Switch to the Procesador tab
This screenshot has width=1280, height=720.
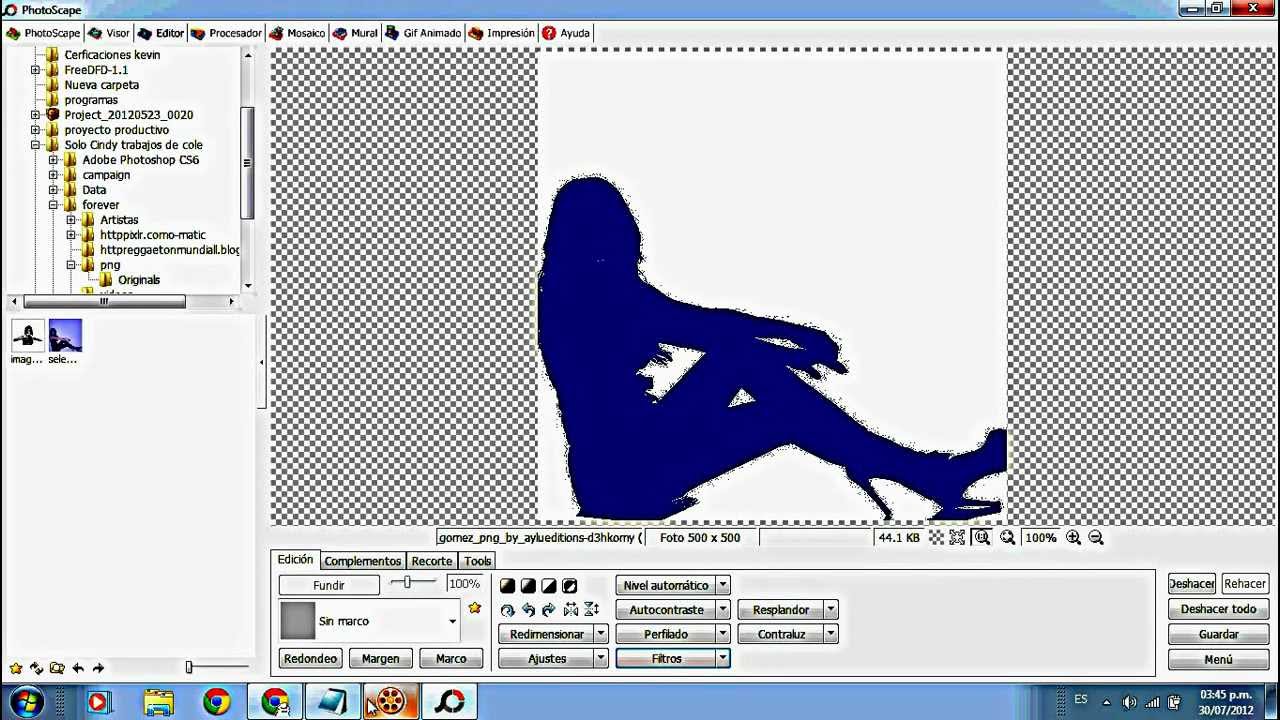pos(226,33)
